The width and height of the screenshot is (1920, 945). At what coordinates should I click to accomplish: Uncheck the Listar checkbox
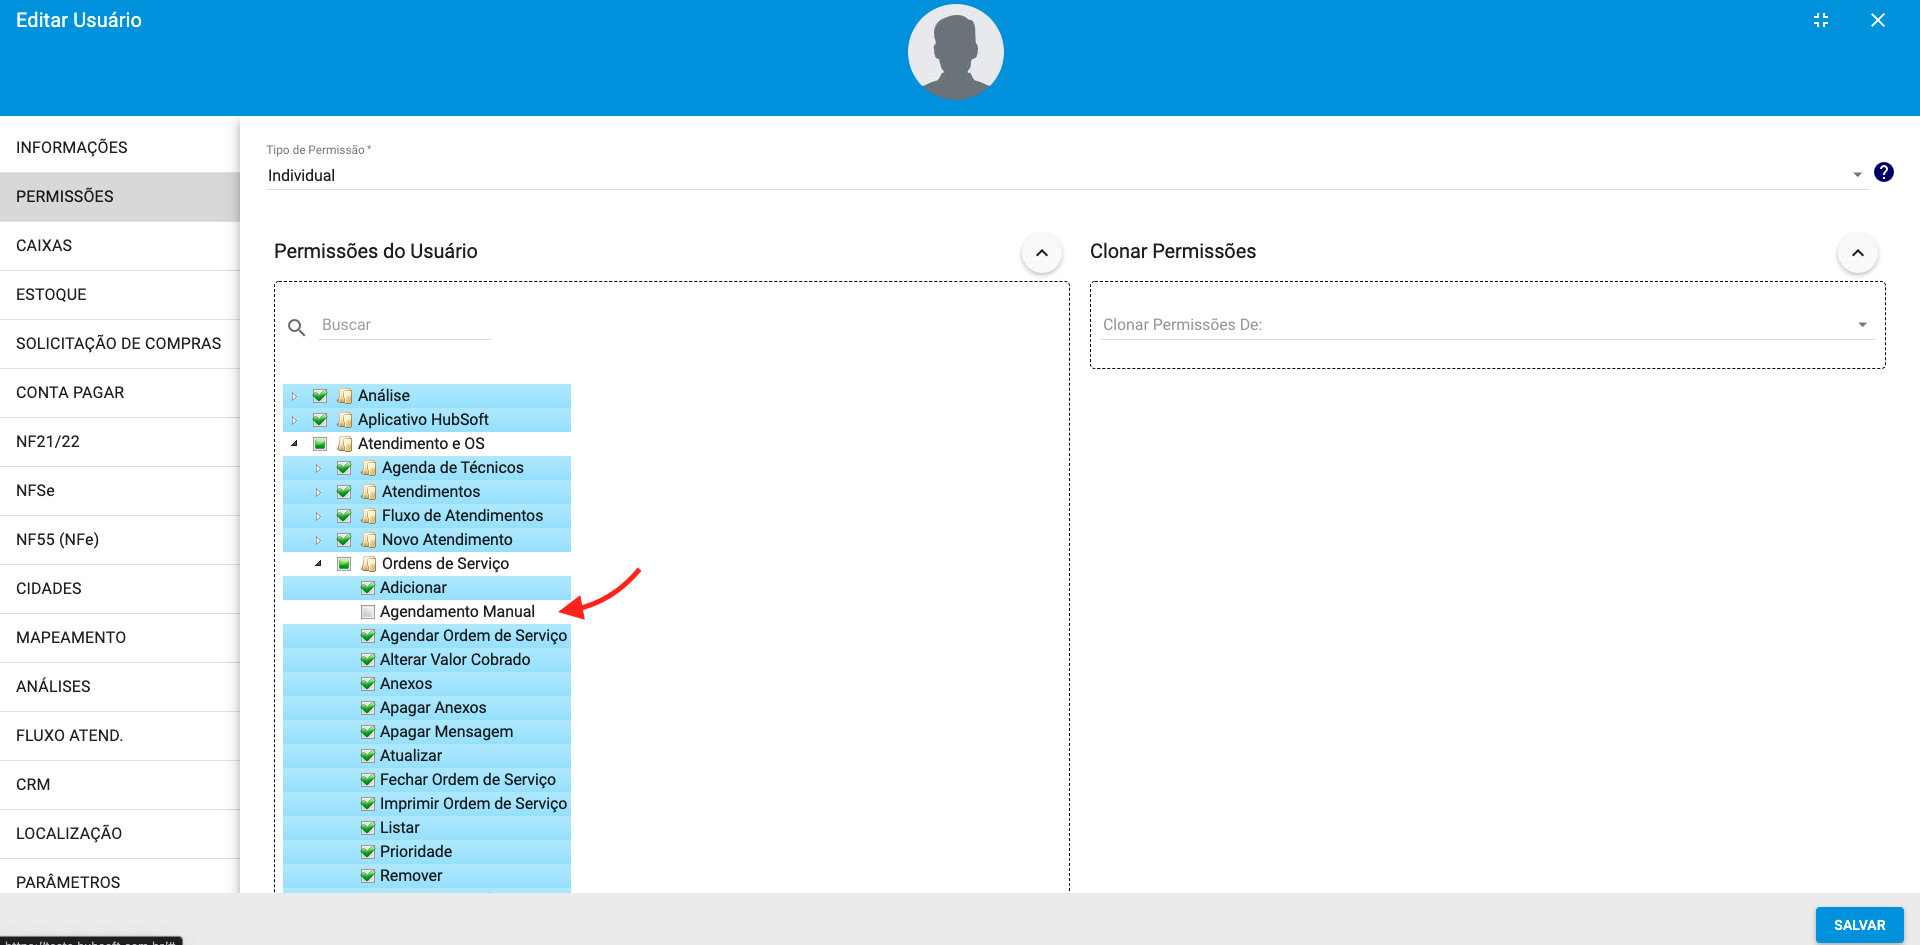(x=368, y=828)
